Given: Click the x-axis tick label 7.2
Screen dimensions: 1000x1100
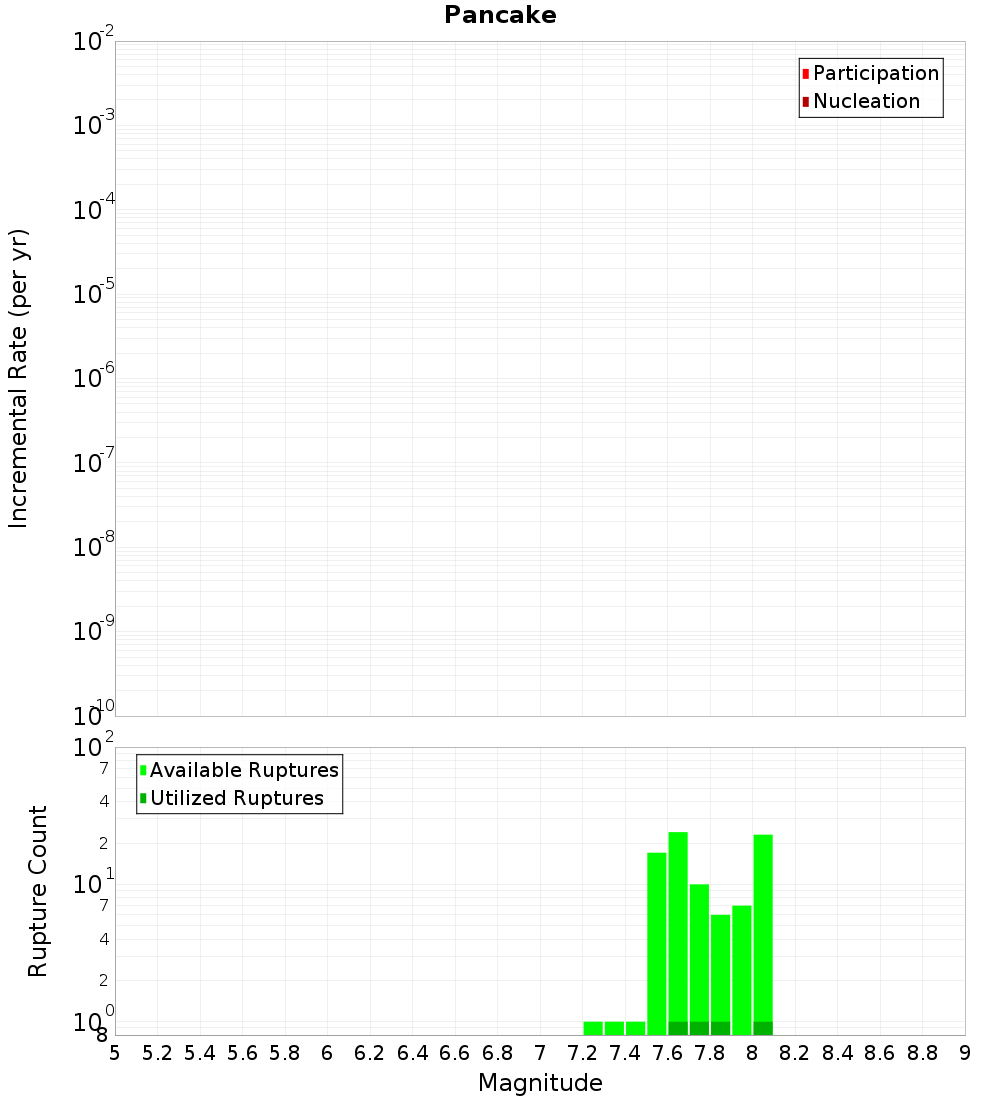Looking at the screenshot, I should click(582, 1053).
